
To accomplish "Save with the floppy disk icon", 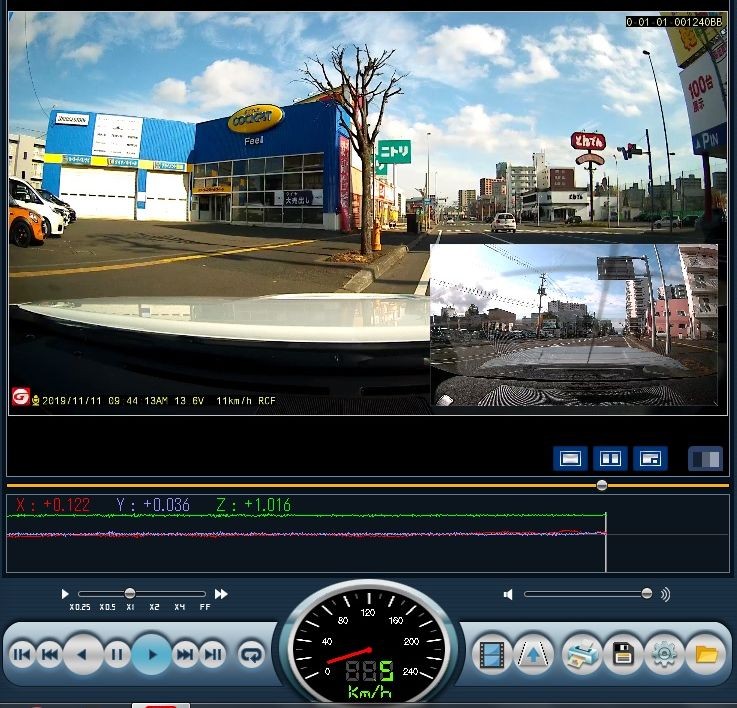I will pyautogui.click(x=623, y=653).
